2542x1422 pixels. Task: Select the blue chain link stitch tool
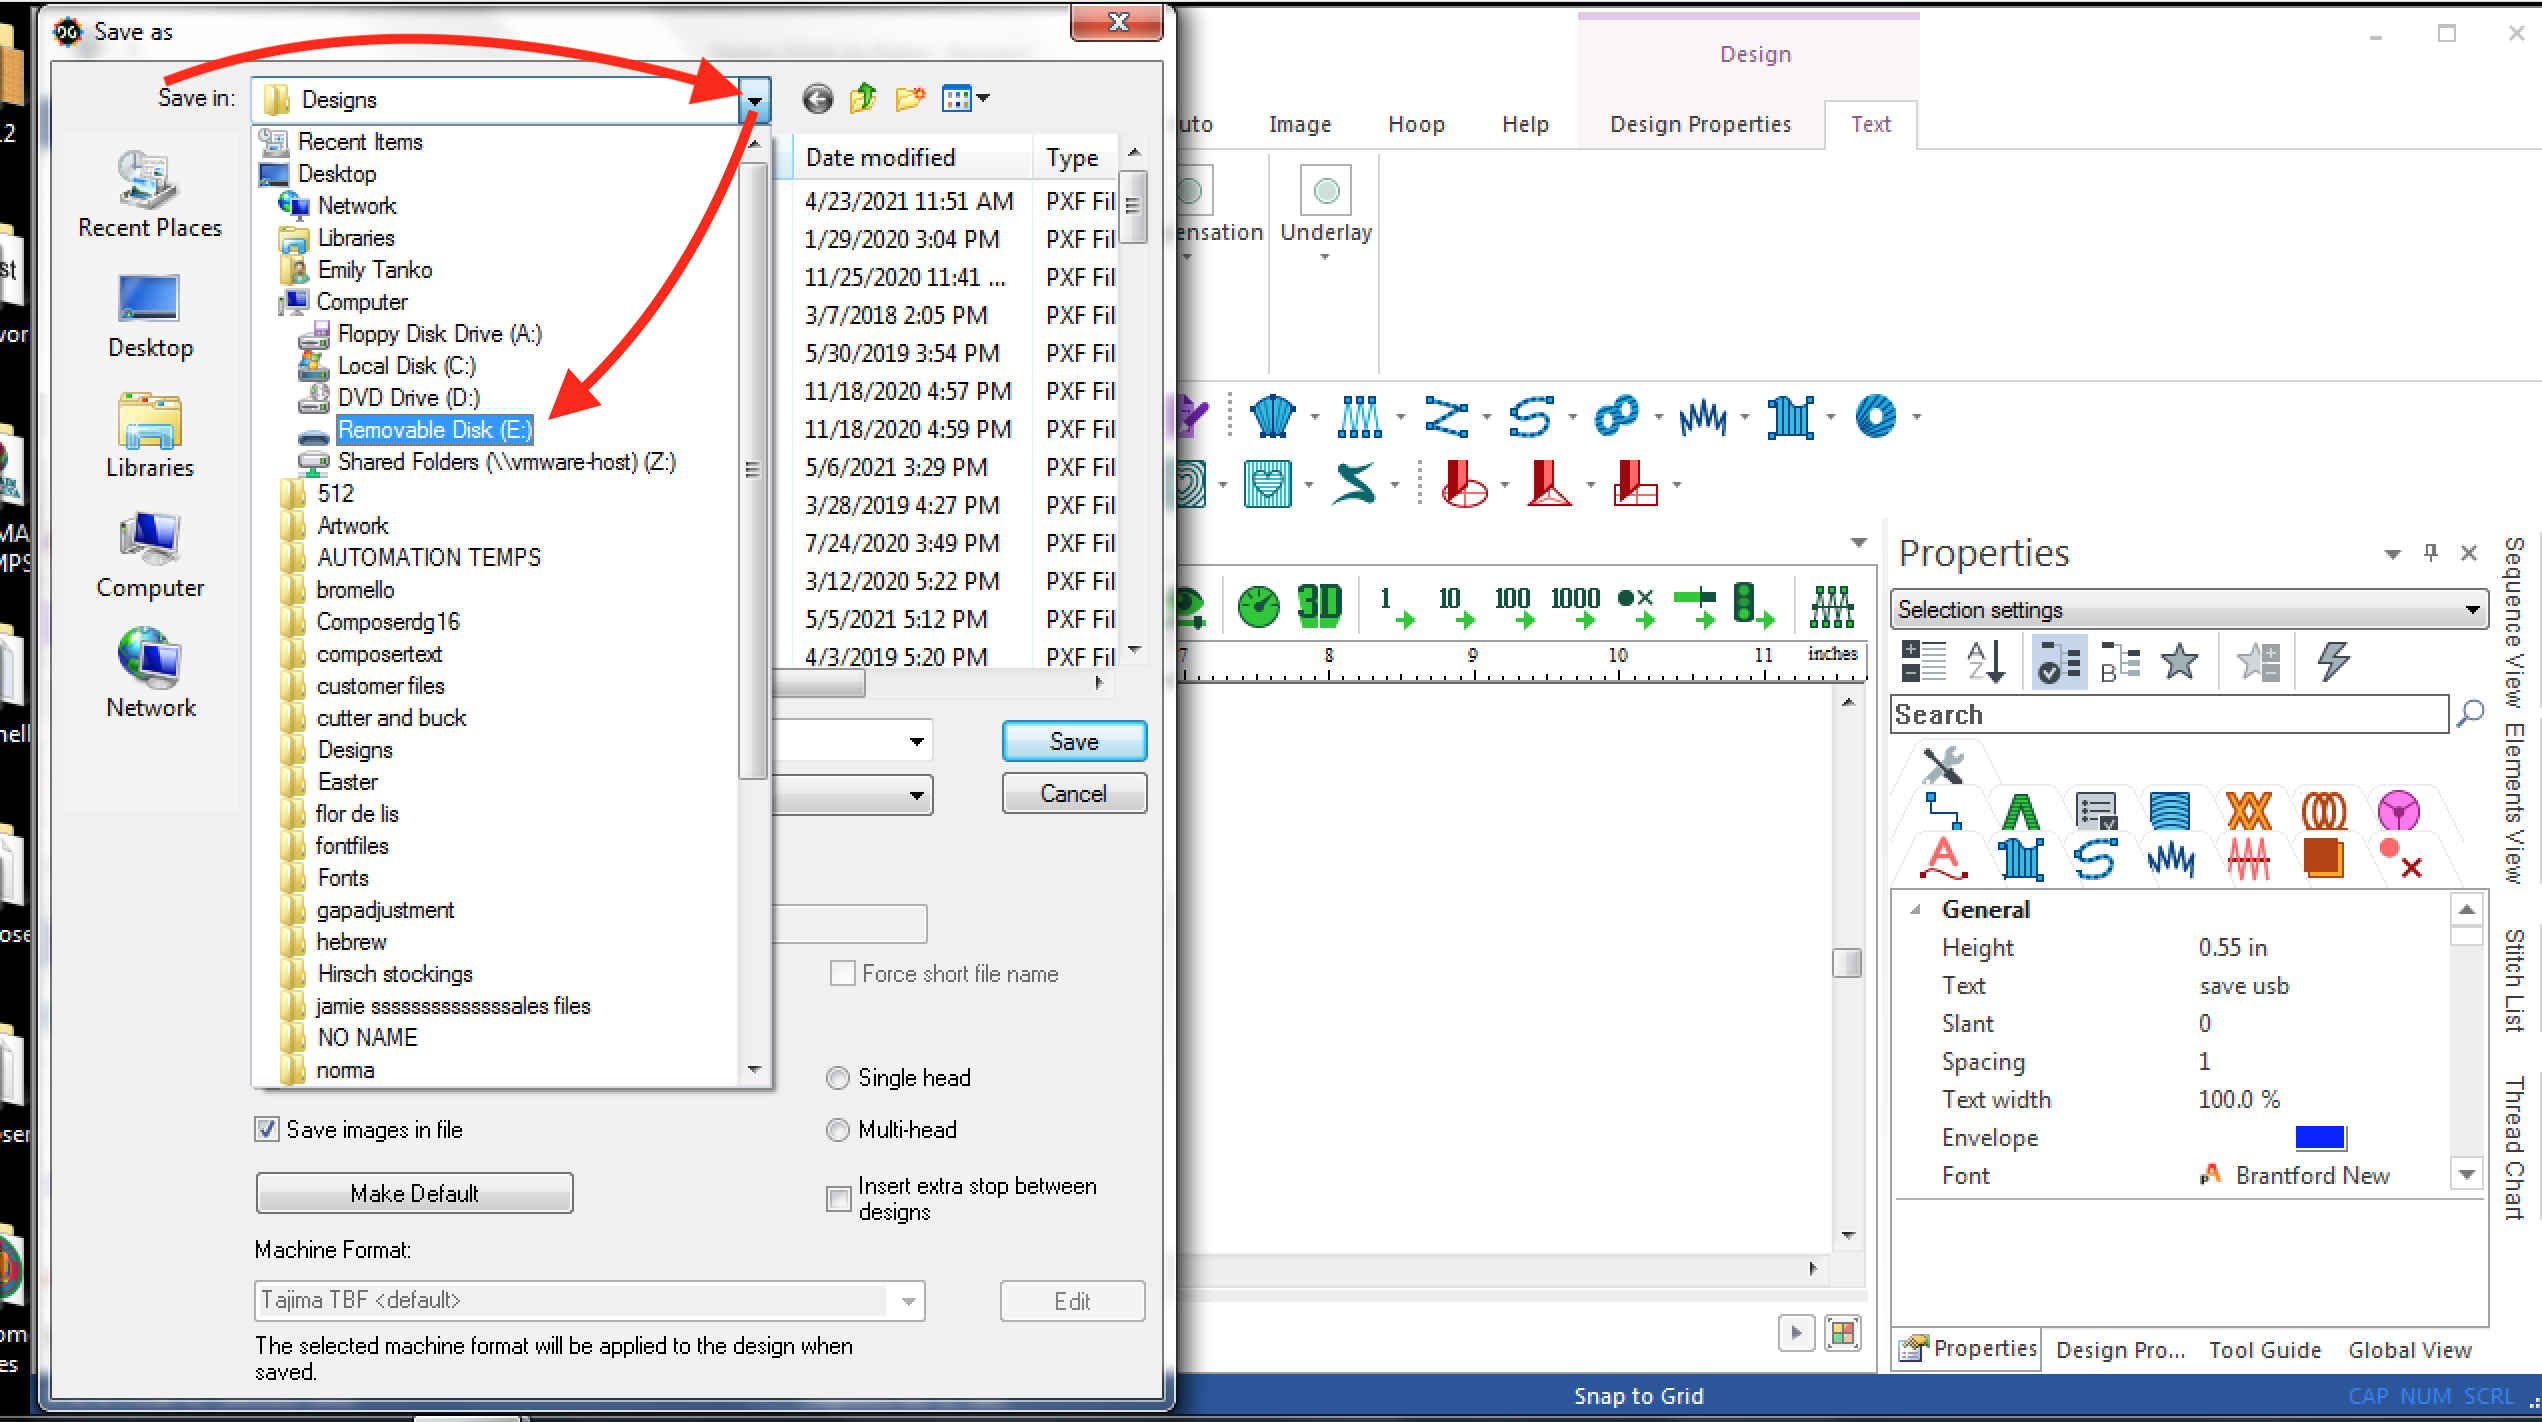coord(1616,416)
